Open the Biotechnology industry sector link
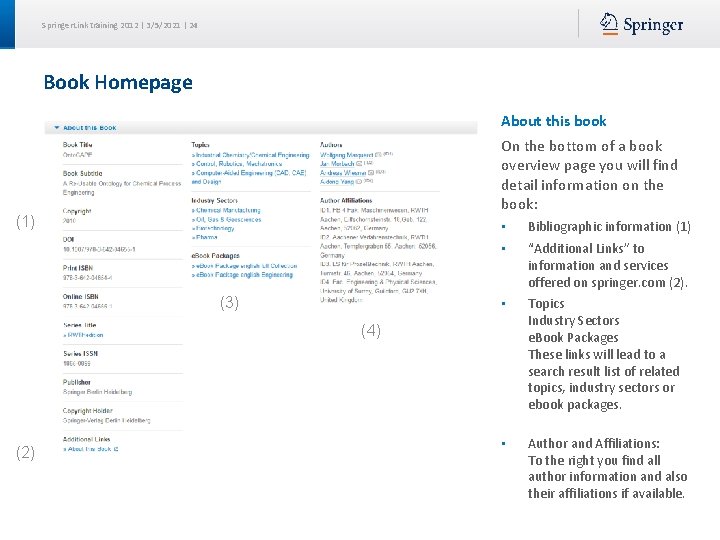This screenshot has height=540, width=720. pos(213,228)
